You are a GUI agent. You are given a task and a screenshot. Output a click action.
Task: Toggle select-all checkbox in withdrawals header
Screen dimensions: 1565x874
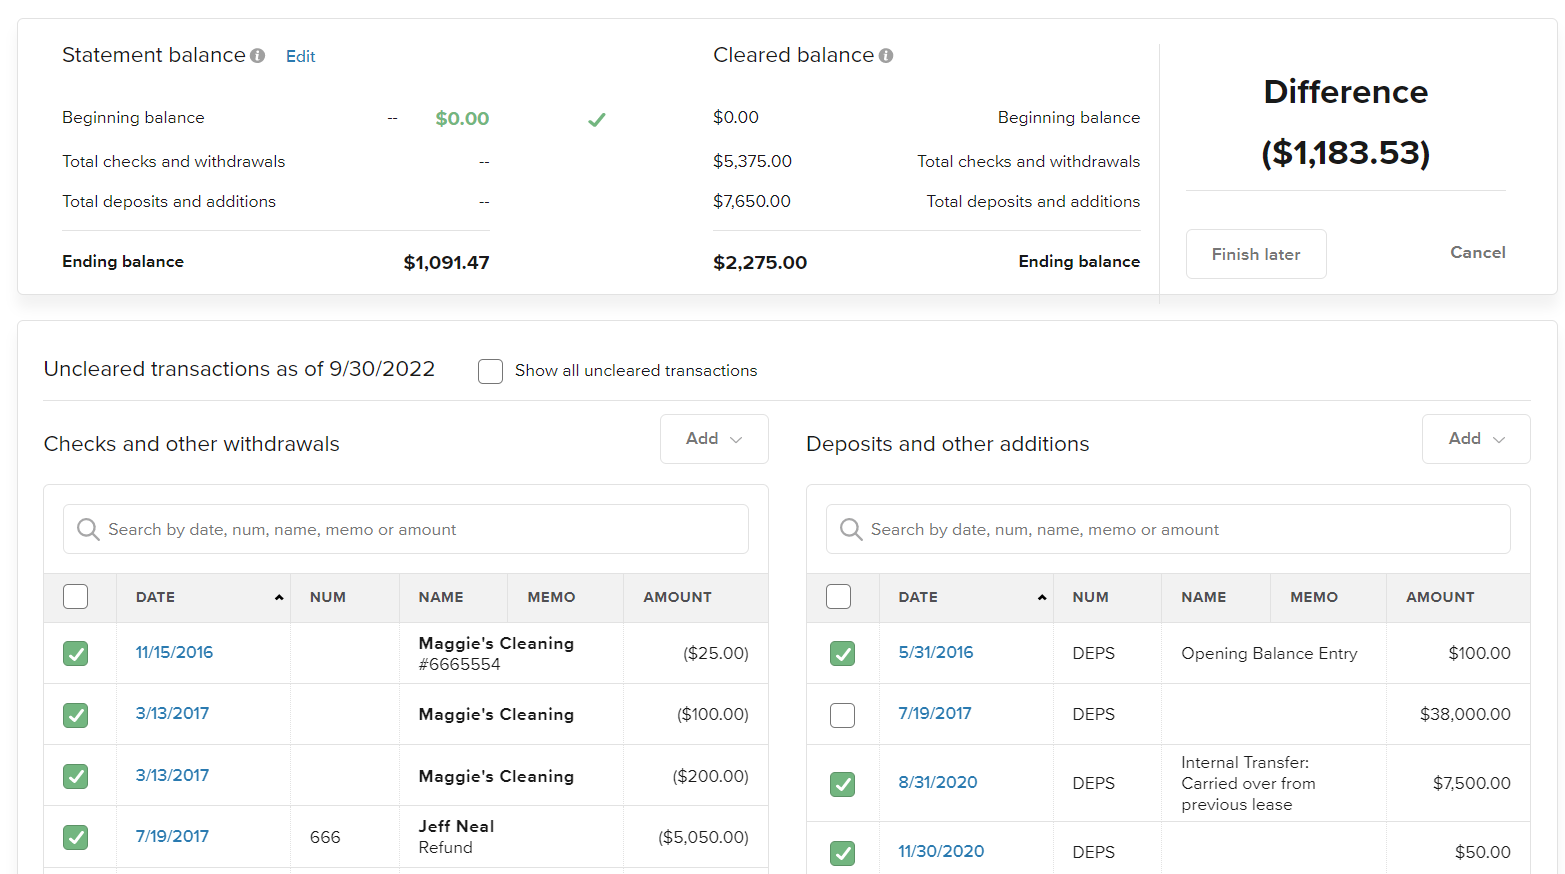coord(76,597)
